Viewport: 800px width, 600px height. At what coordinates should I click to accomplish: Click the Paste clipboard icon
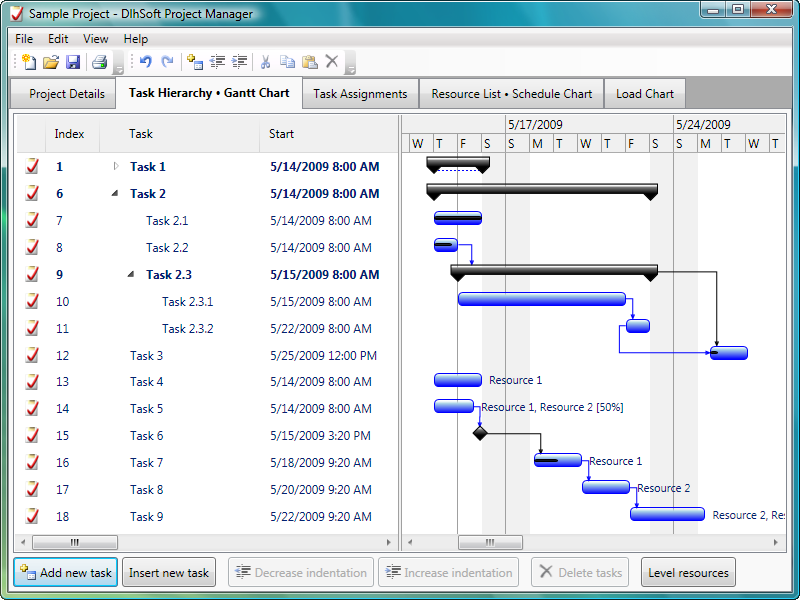point(310,62)
